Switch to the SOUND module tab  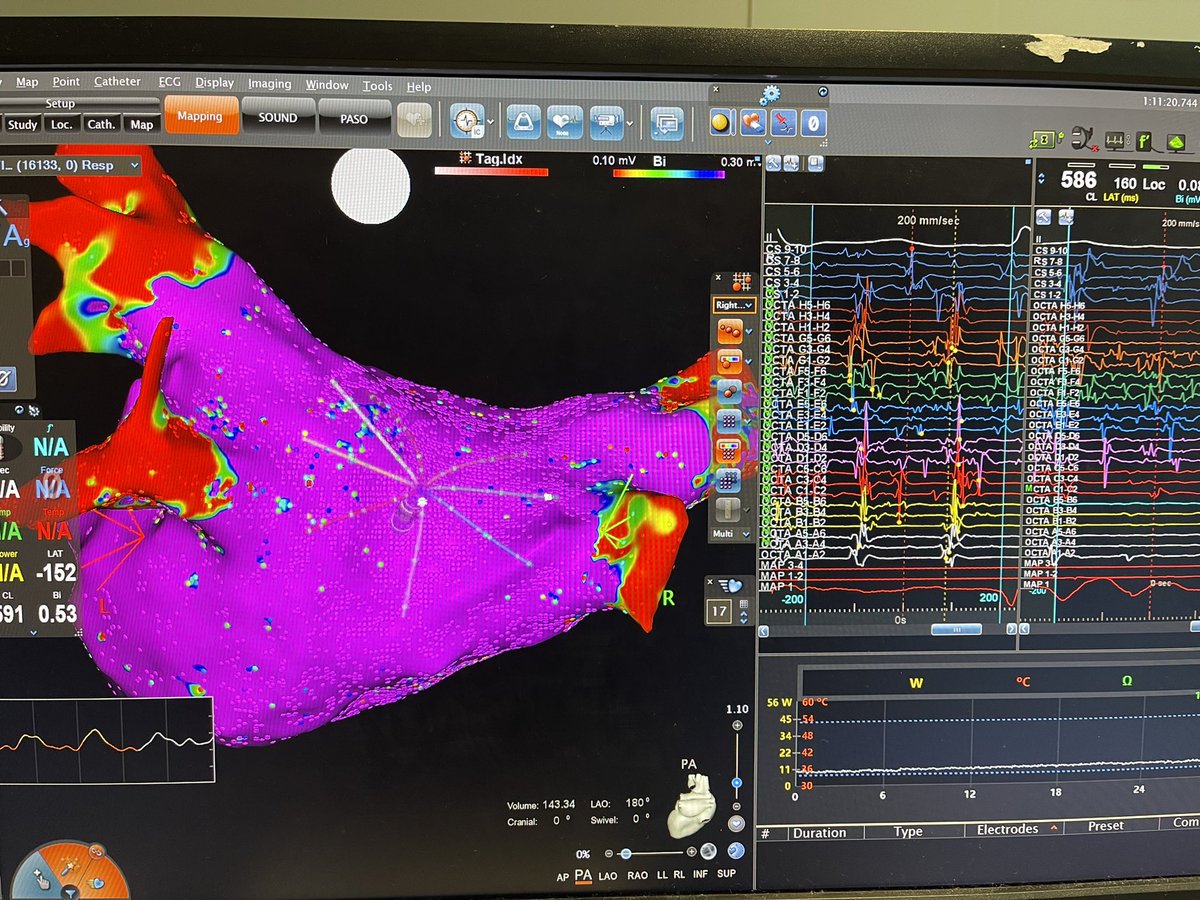277,117
